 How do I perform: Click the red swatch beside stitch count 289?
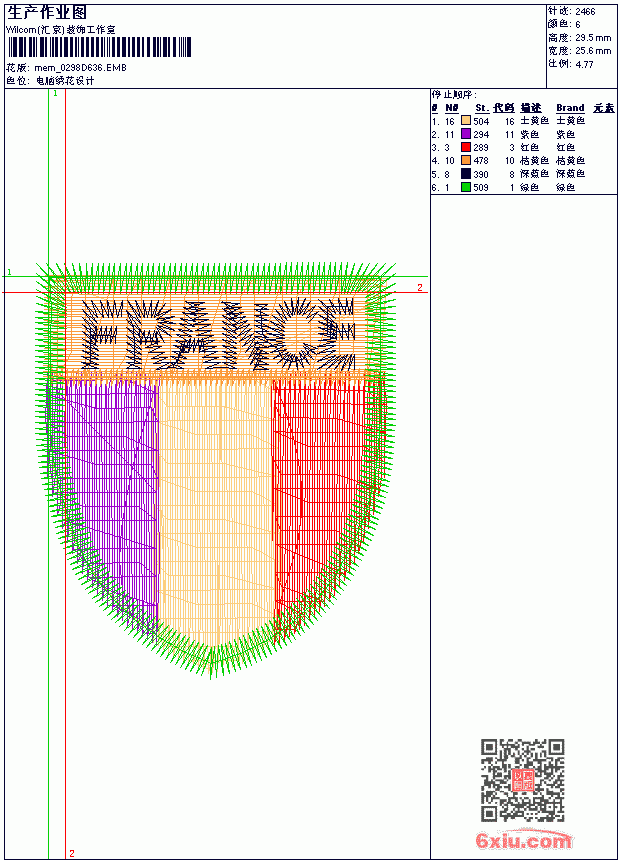[x=466, y=147]
